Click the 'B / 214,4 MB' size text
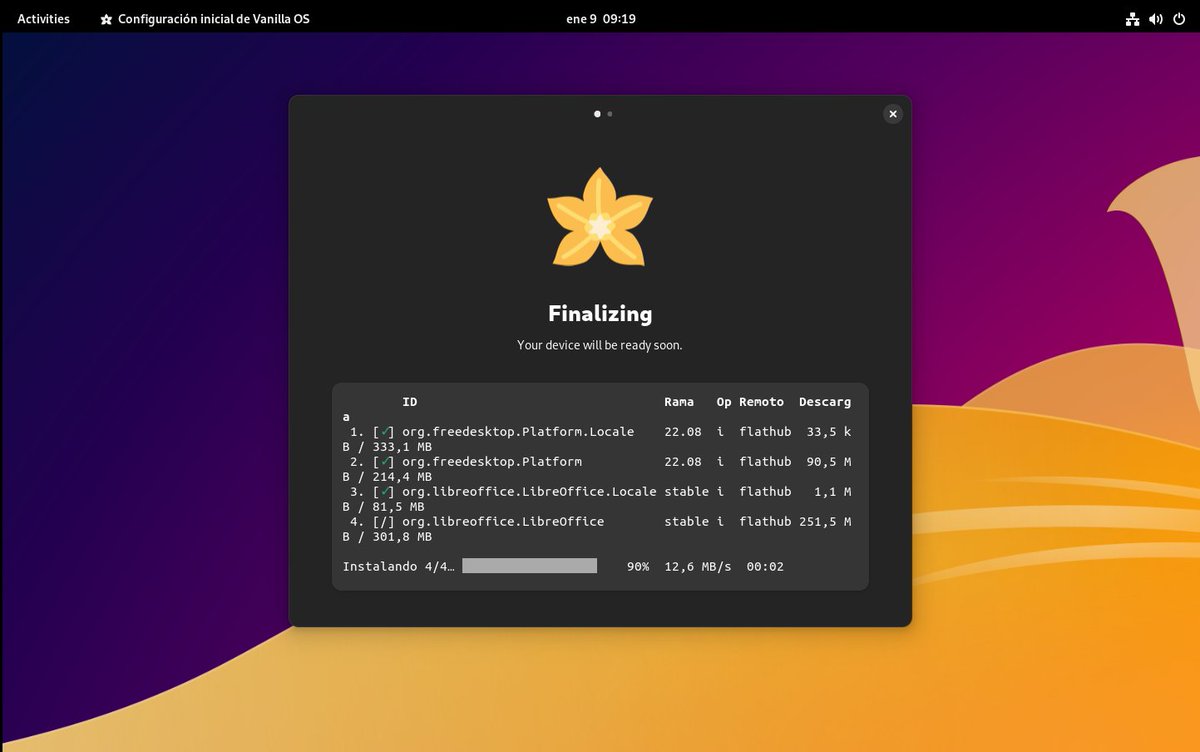Image resolution: width=1200 pixels, height=752 pixels. coord(387,477)
